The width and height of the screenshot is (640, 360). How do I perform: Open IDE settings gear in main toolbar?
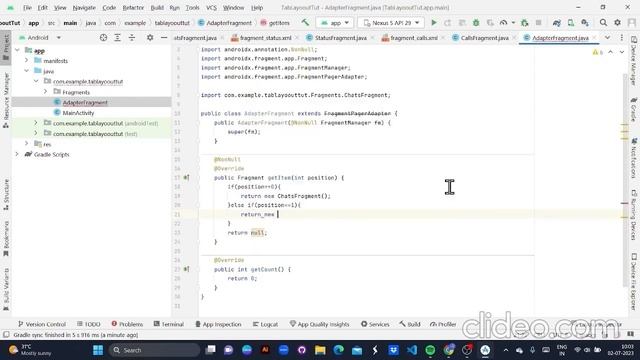click(x=617, y=23)
